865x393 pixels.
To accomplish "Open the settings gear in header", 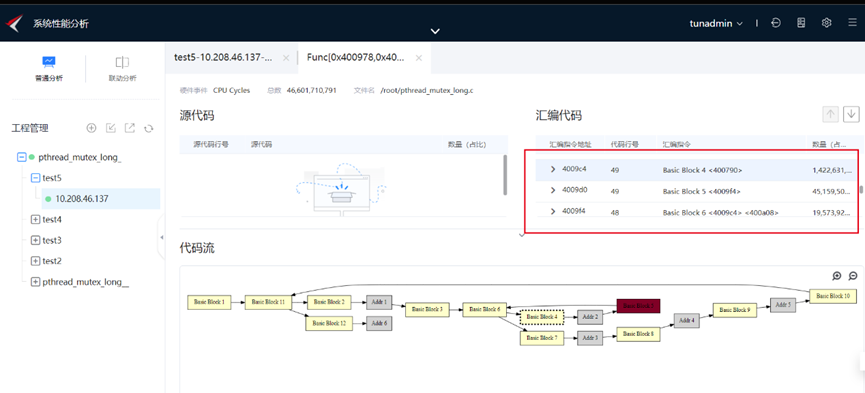I will coord(826,23).
